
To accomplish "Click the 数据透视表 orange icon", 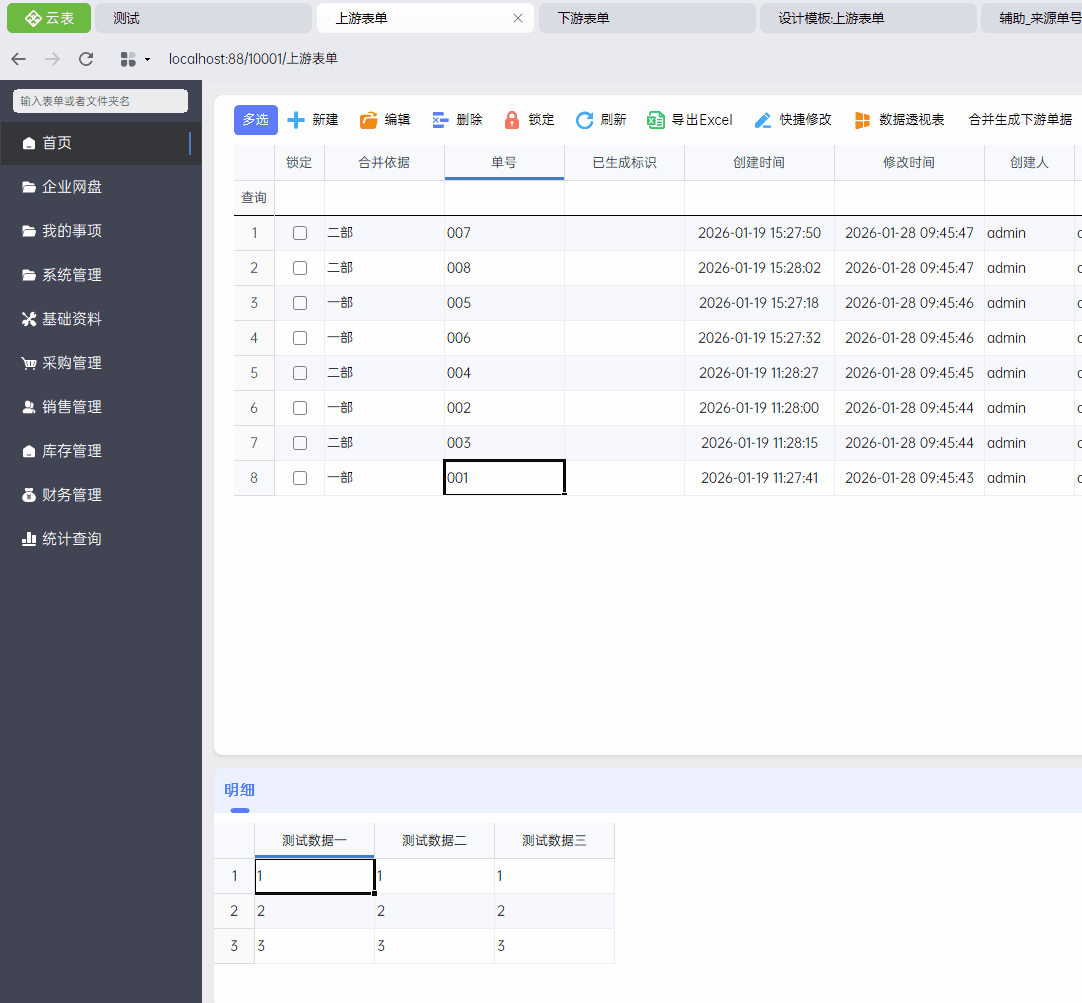I will click(x=863, y=120).
